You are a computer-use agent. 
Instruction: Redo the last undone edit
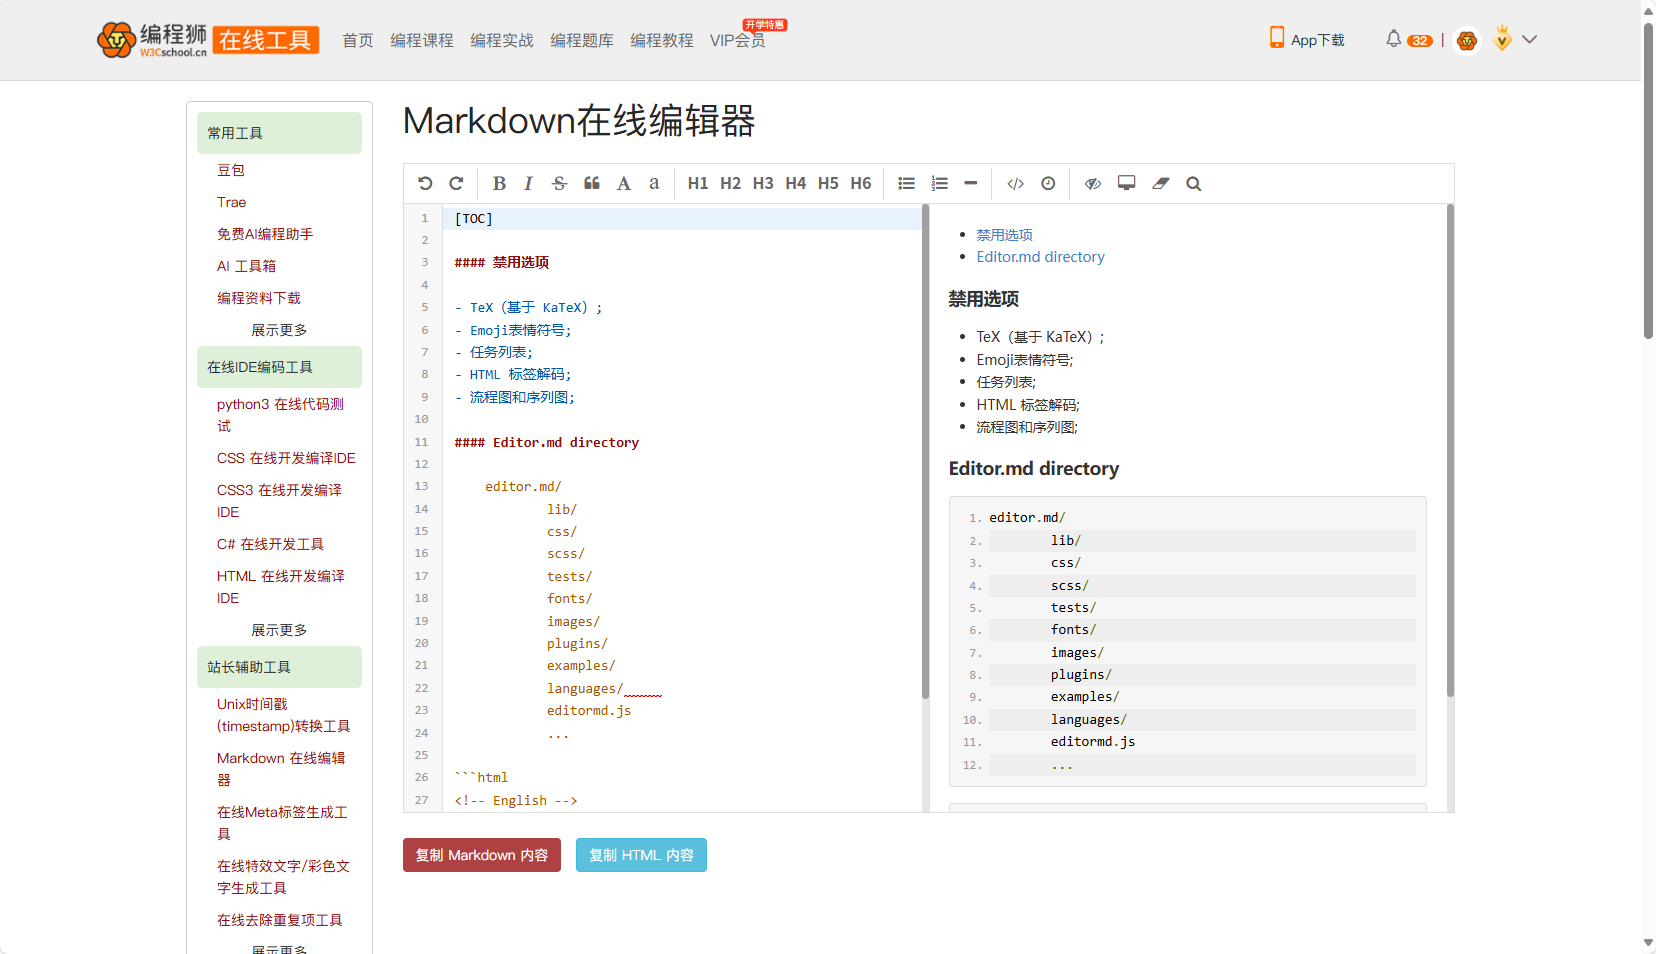point(456,183)
